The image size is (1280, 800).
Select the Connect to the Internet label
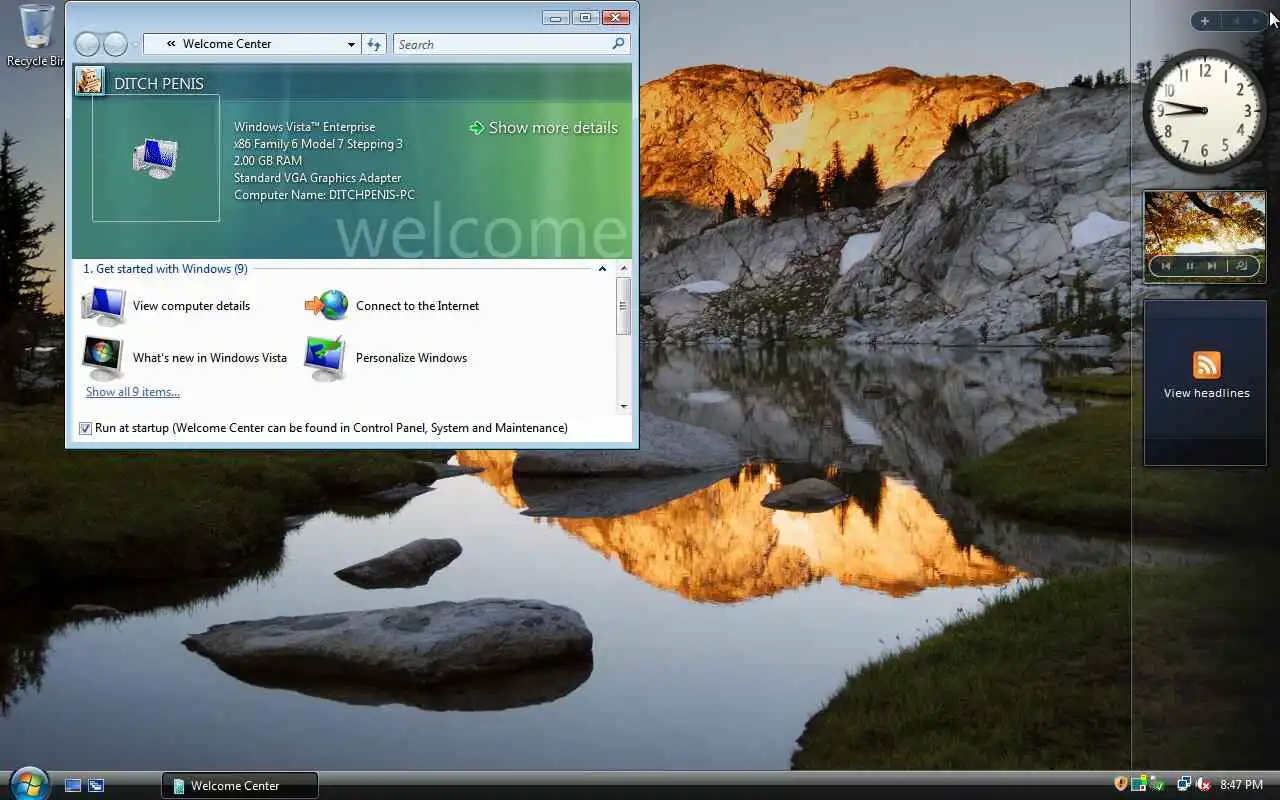(x=417, y=306)
